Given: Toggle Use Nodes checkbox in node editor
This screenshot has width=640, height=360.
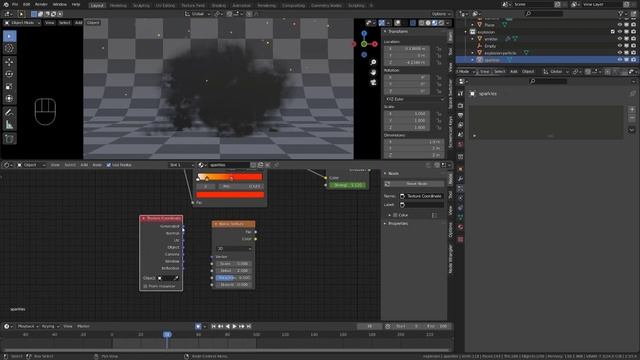Looking at the screenshot, I should click(x=109, y=165).
